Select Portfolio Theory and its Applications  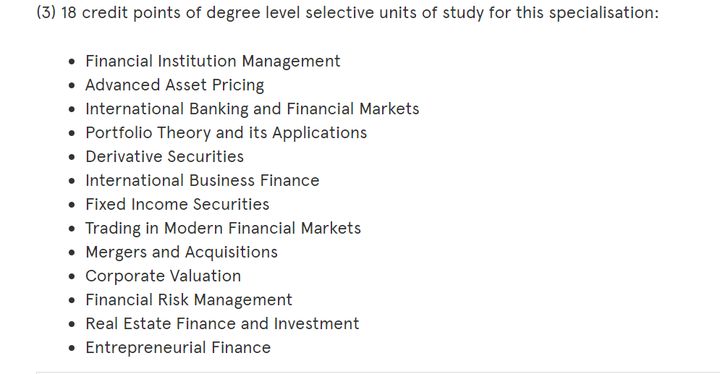click(x=226, y=133)
